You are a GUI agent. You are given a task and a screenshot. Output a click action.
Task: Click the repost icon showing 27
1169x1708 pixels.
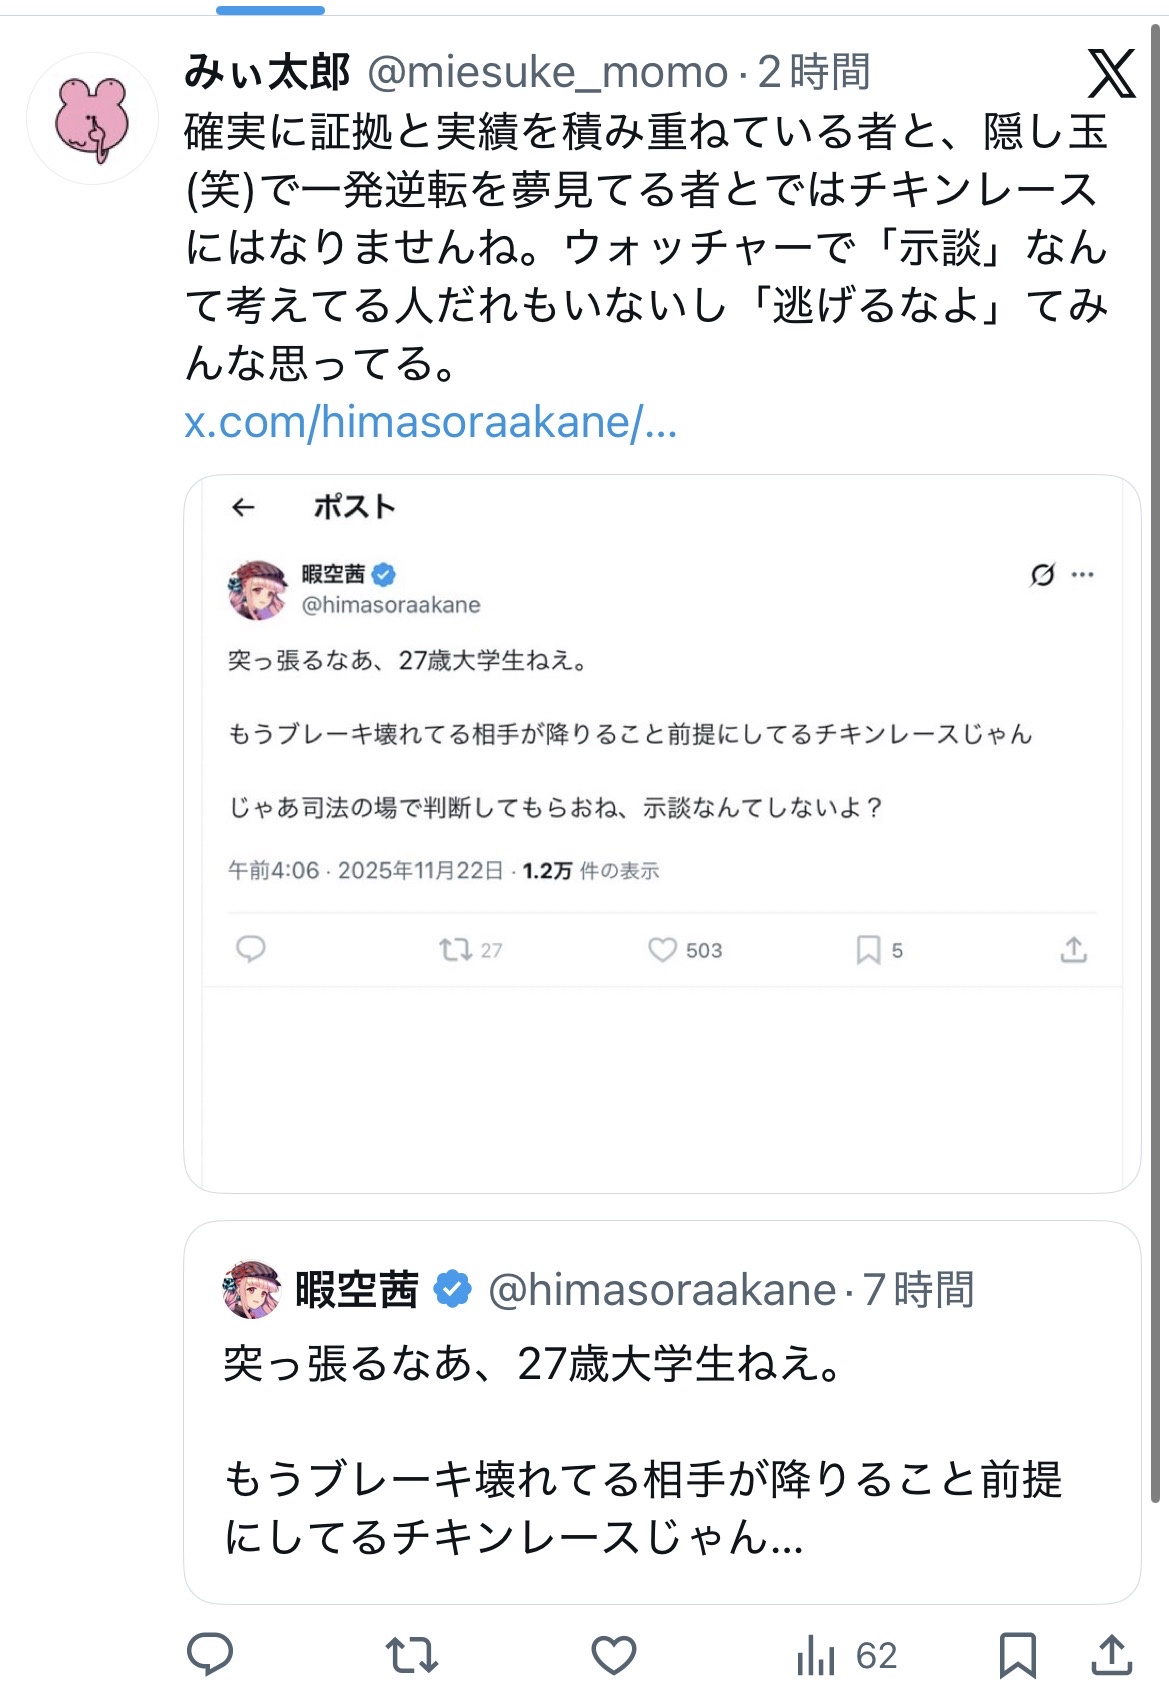[456, 949]
